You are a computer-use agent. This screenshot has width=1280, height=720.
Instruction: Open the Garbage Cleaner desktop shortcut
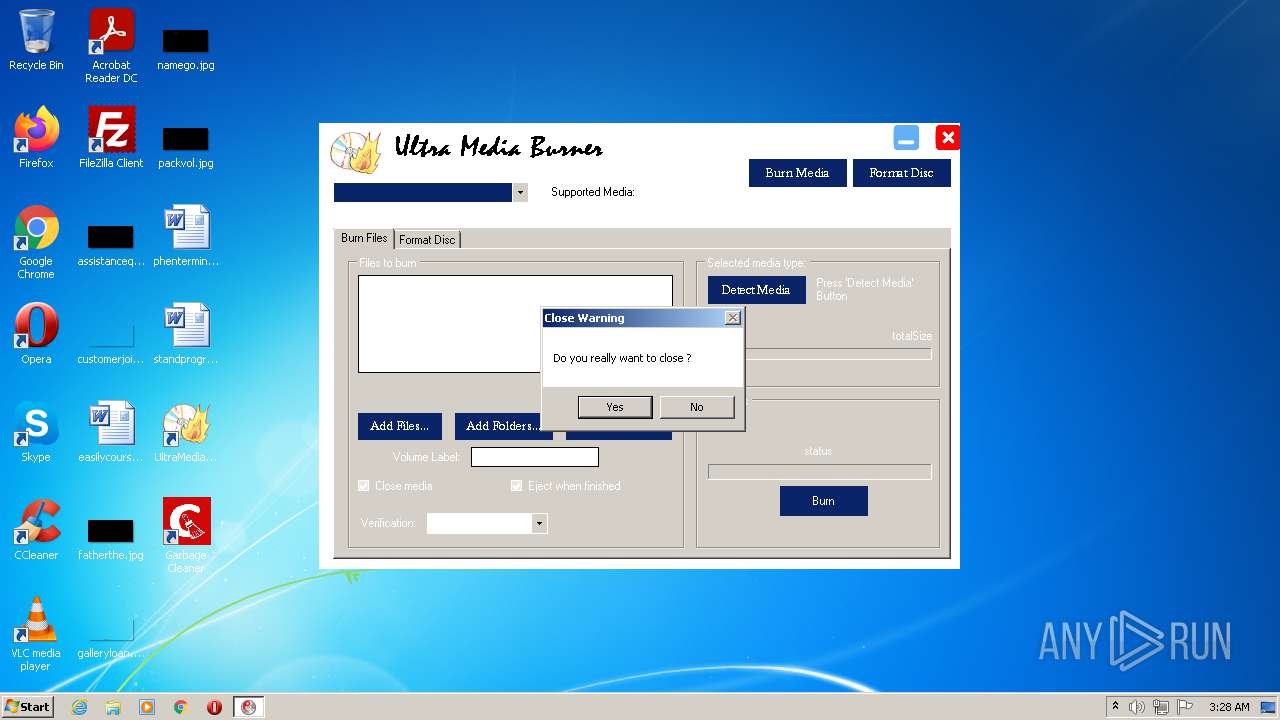[186, 535]
